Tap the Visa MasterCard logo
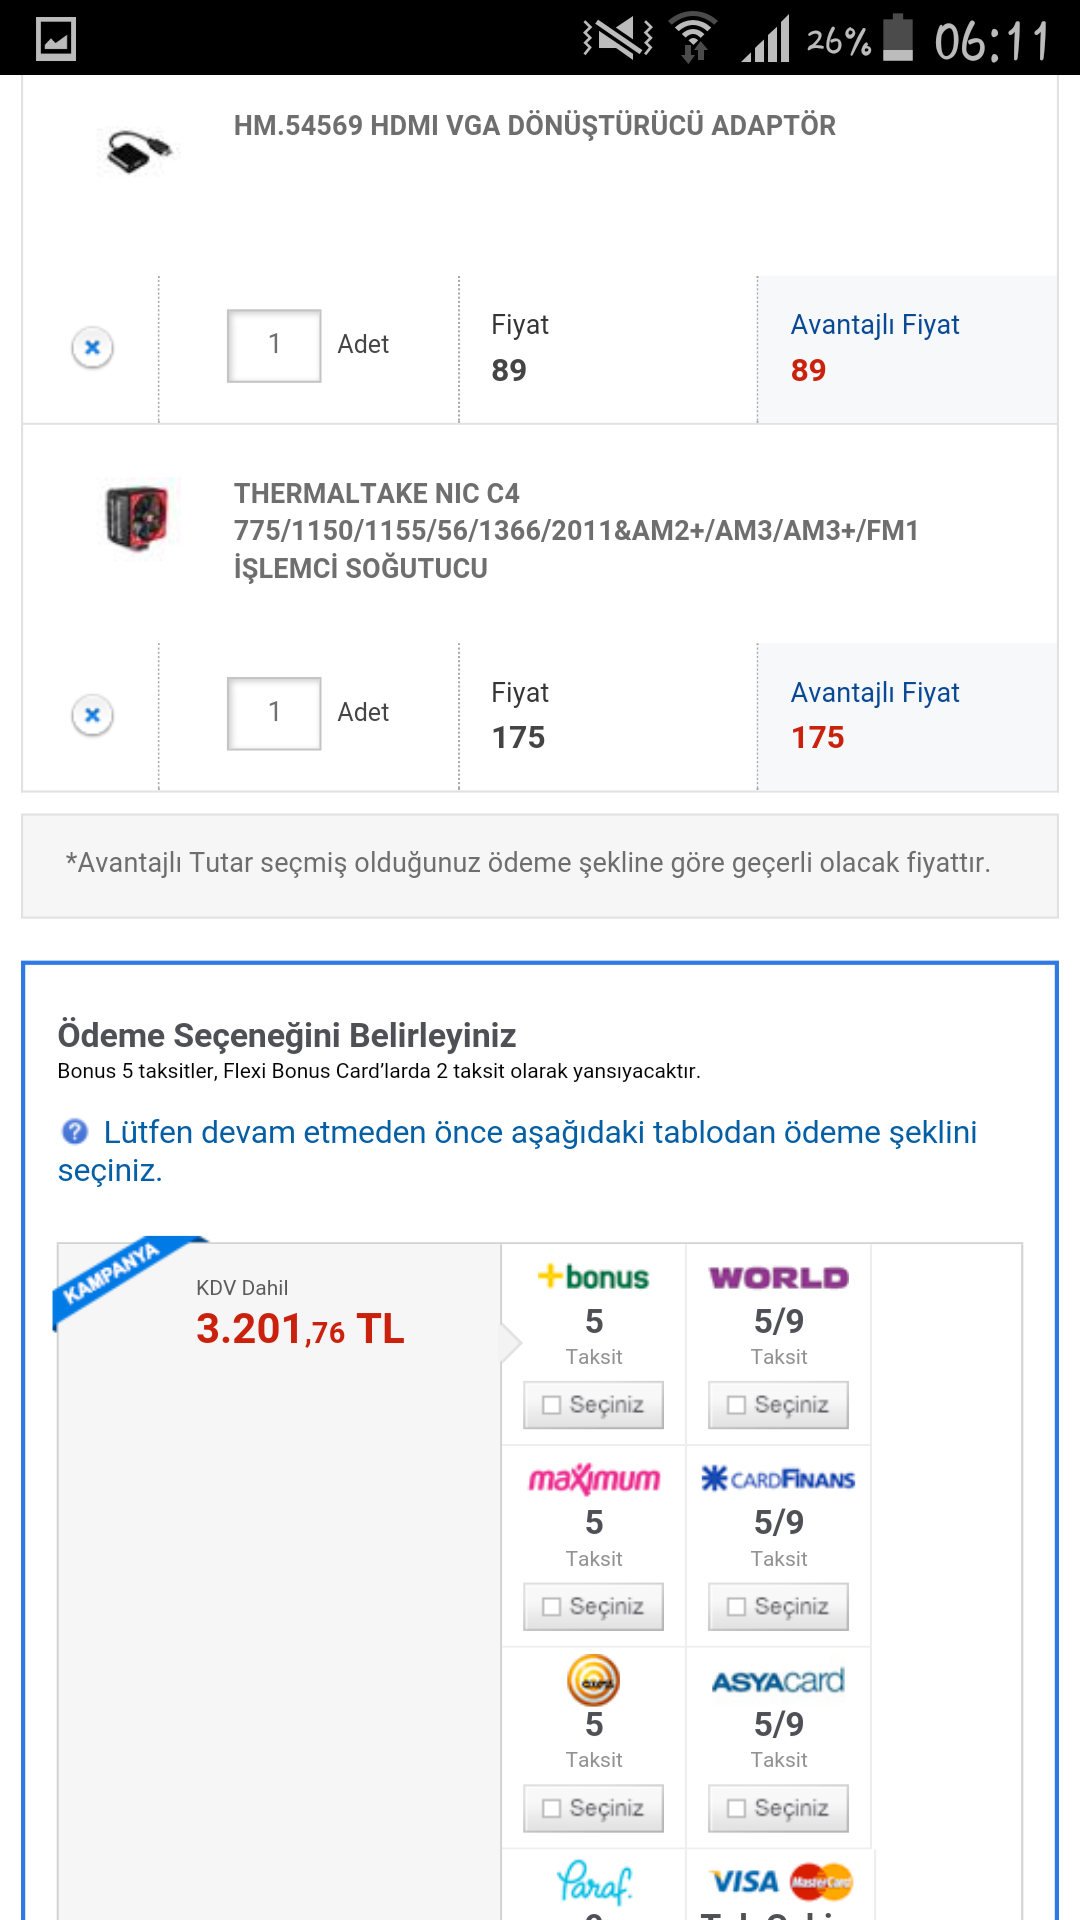This screenshot has height=1920, width=1080. pos(780,1882)
